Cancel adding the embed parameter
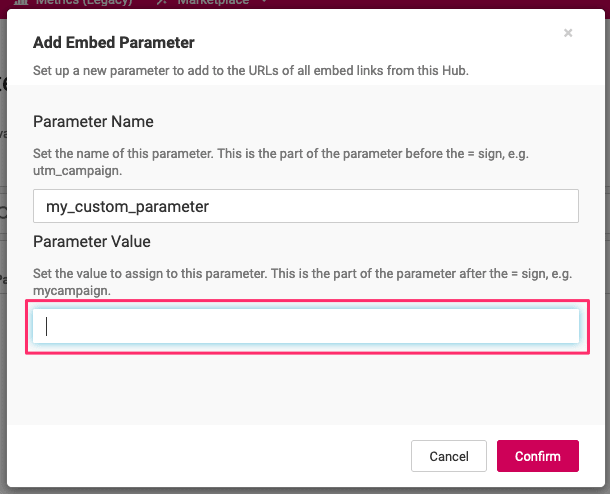The width and height of the screenshot is (610, 494). pos(449,456)
